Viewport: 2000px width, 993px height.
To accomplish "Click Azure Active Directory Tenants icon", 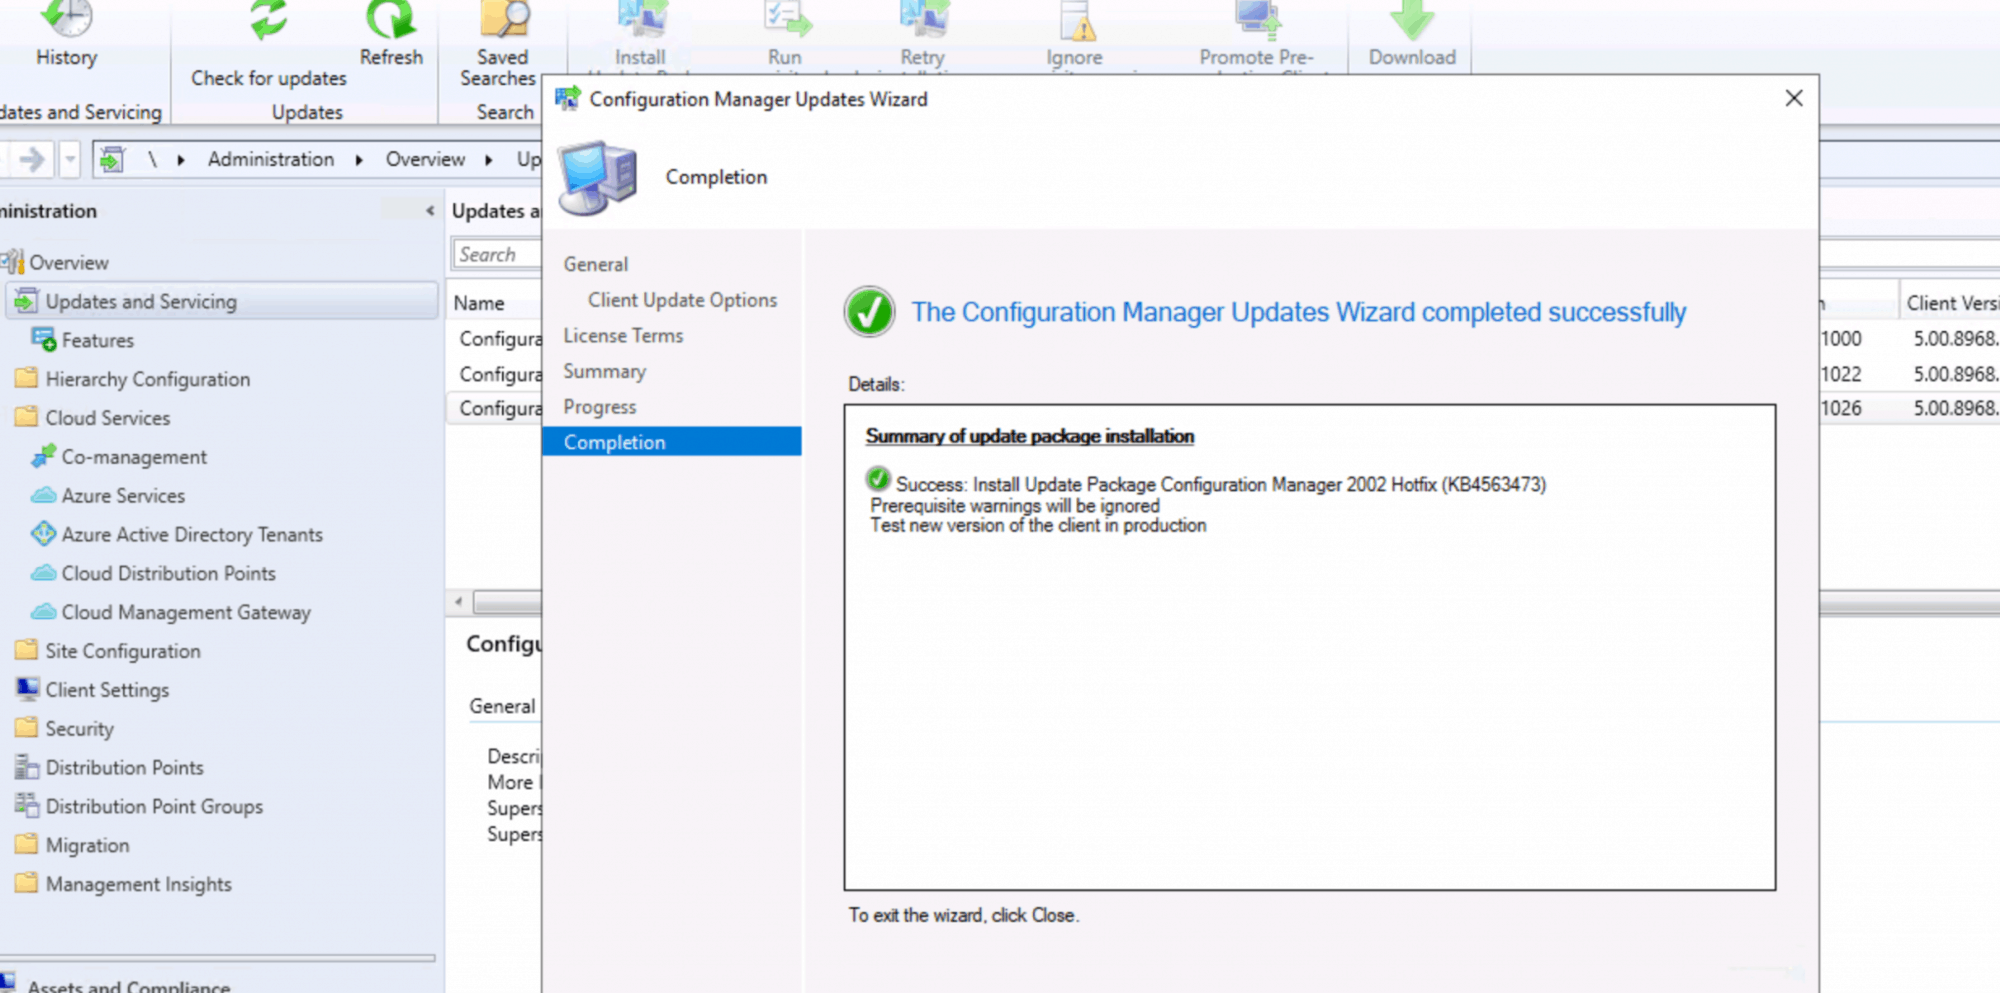I will tap(43, 534).
